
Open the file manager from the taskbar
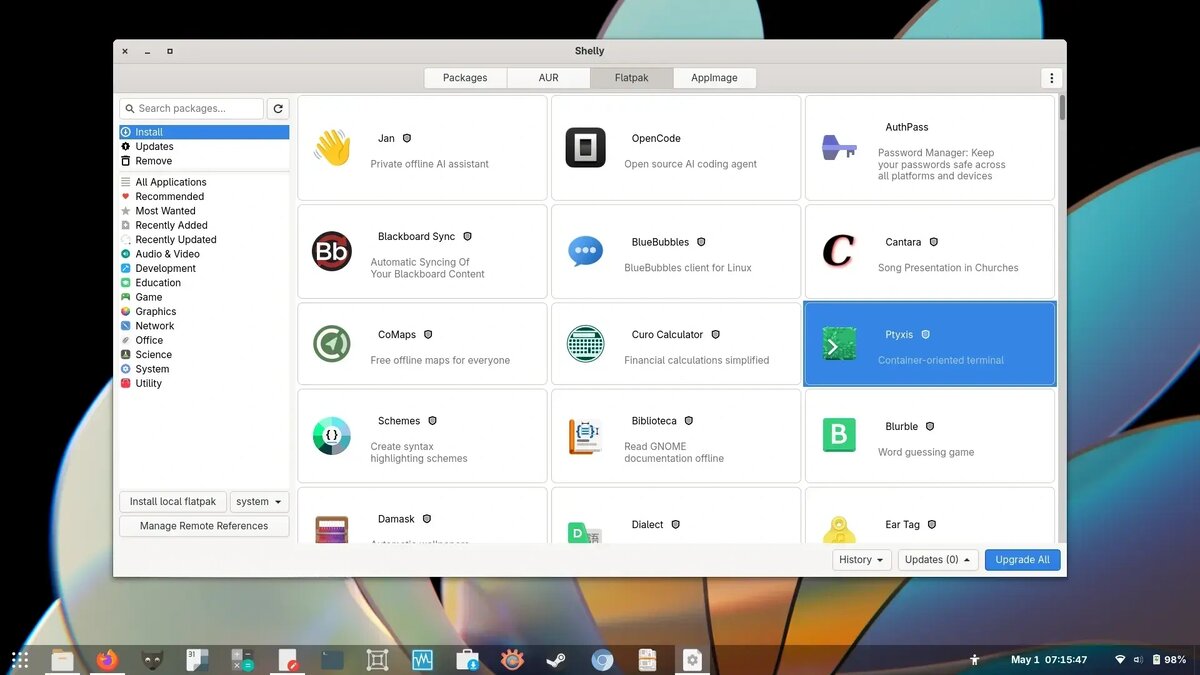(x=62, y=660)
